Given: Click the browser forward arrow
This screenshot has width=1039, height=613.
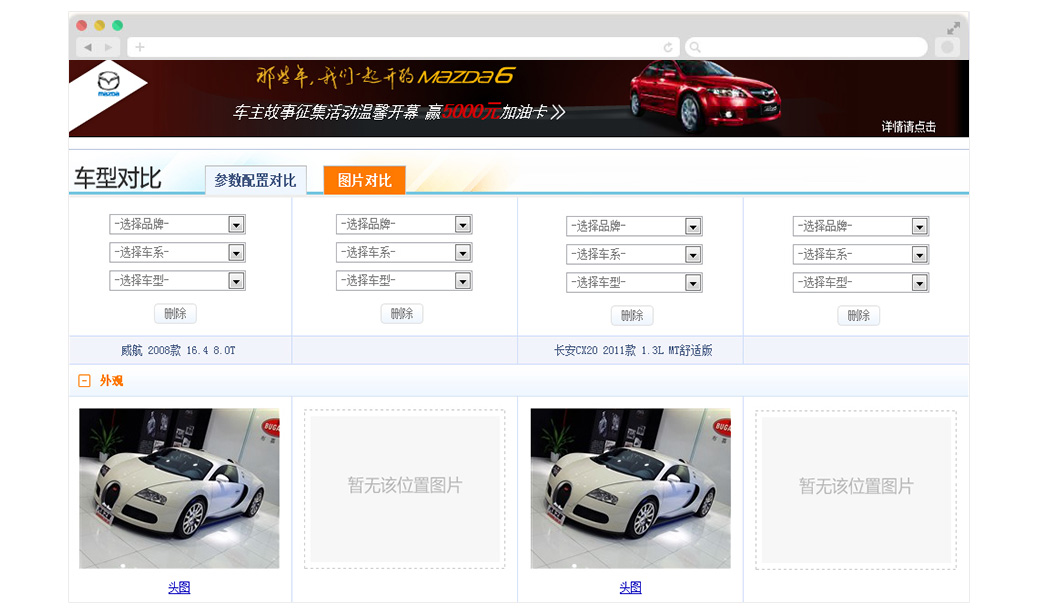Looking at the screenshot, I should pos(108,47).
